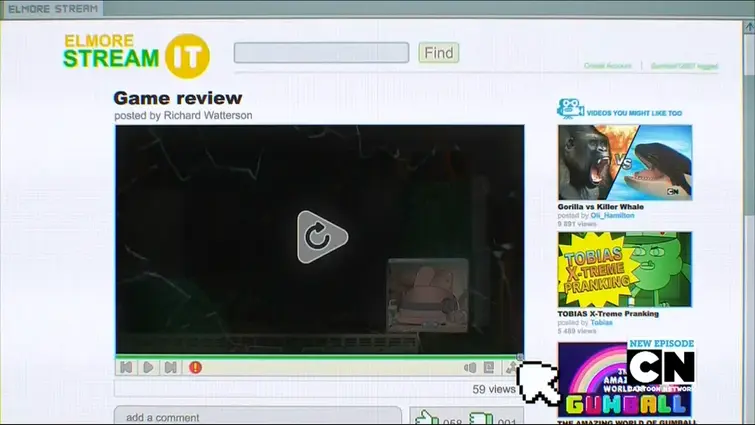Click 'Videos you might like too' heading
The width and height of the screenshot is (755, 425).
tap(634, 113)
